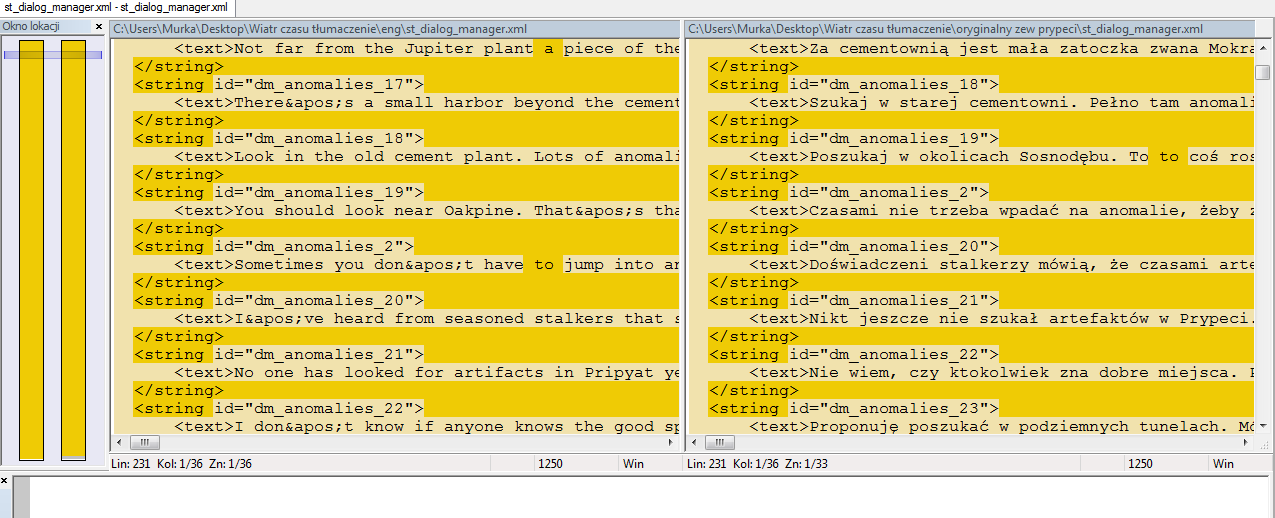
Task: Click right pane codepage '1250' status cell
Action: click(x=1140, y=464)
